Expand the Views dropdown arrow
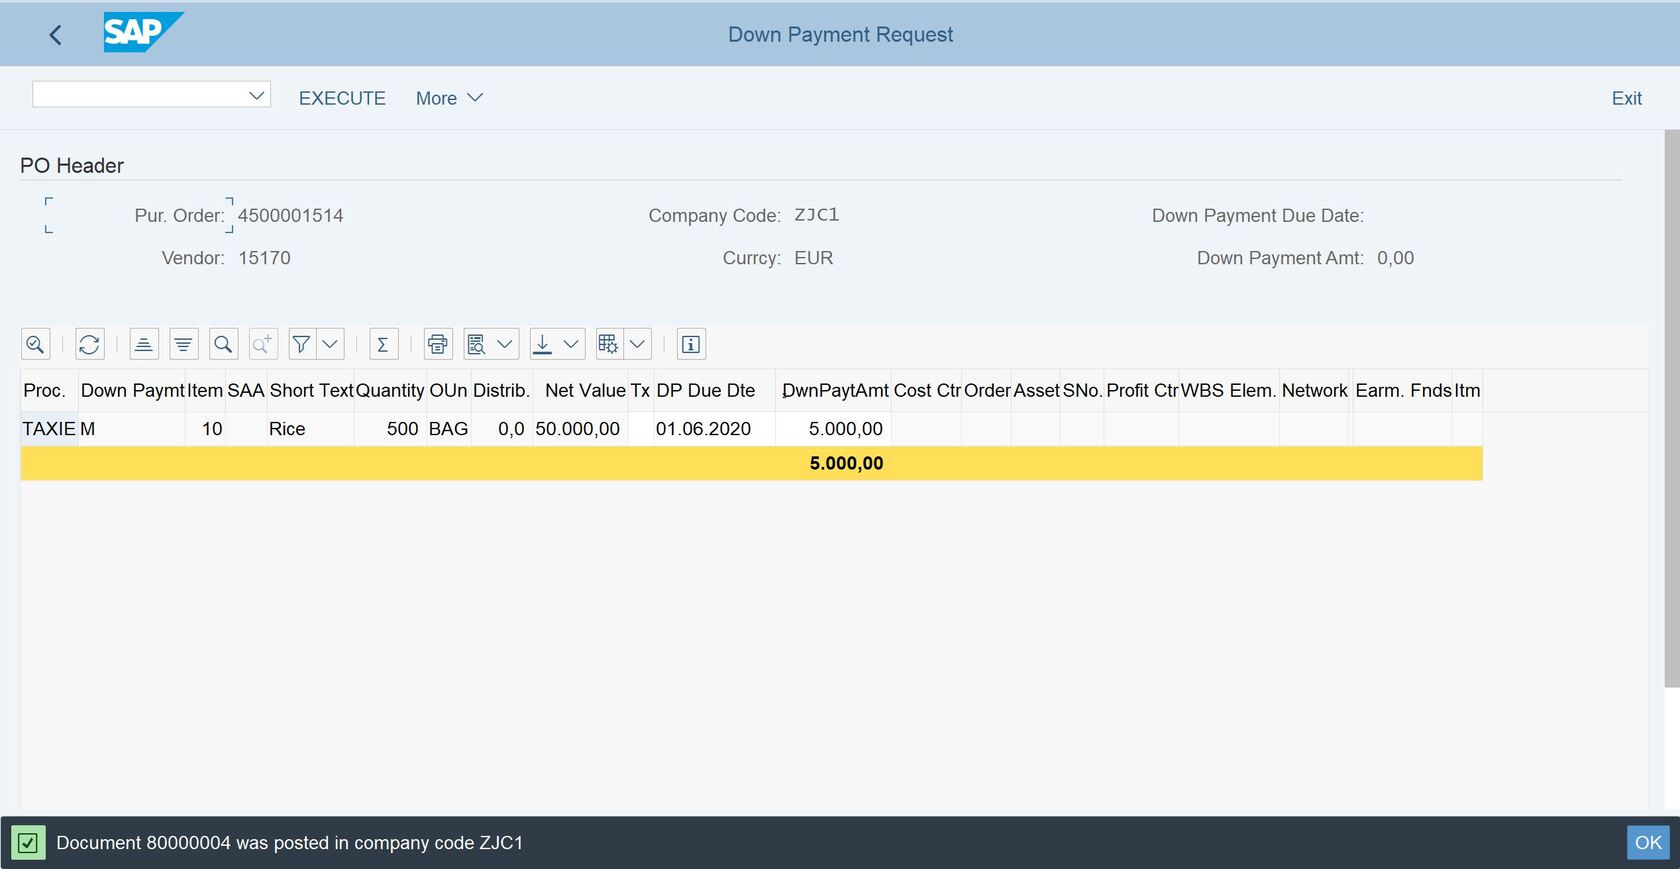This screenshot has width=1680, height=869. 505,344
